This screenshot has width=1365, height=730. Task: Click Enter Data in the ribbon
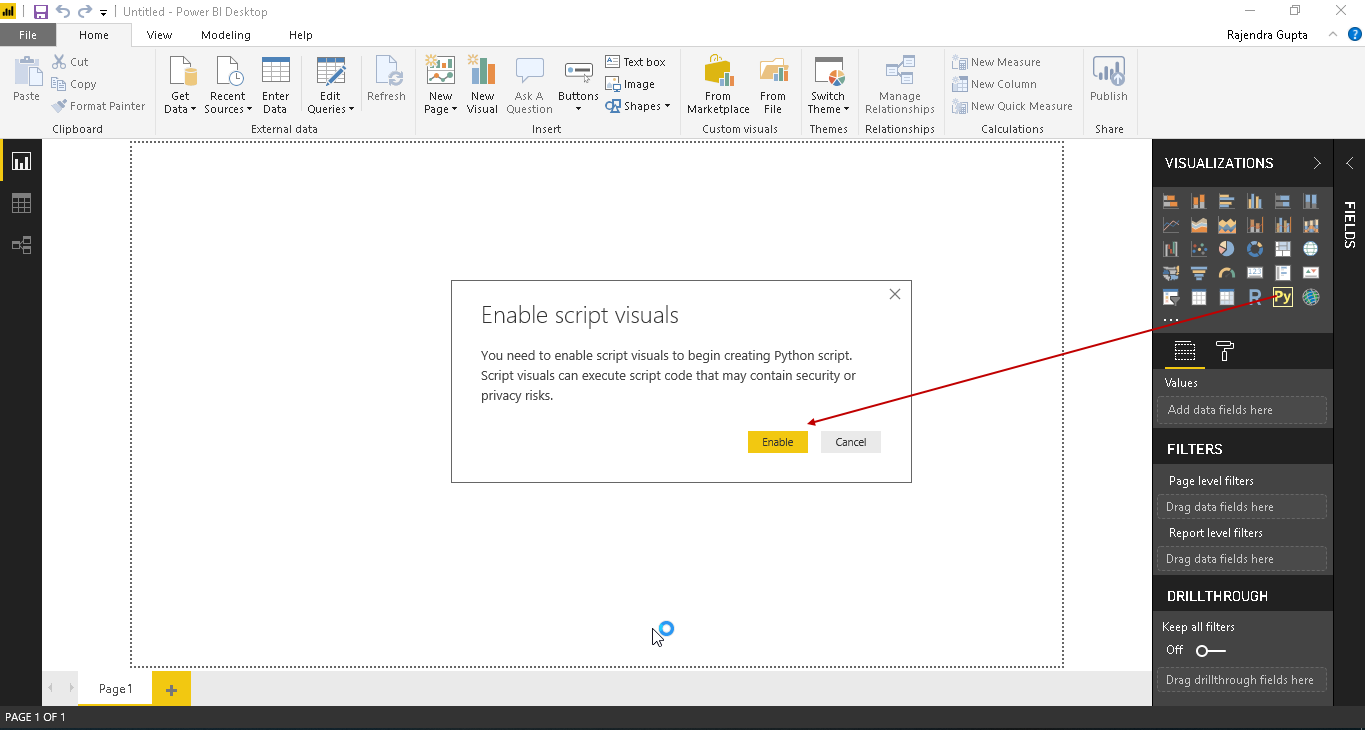click(275, 85)
